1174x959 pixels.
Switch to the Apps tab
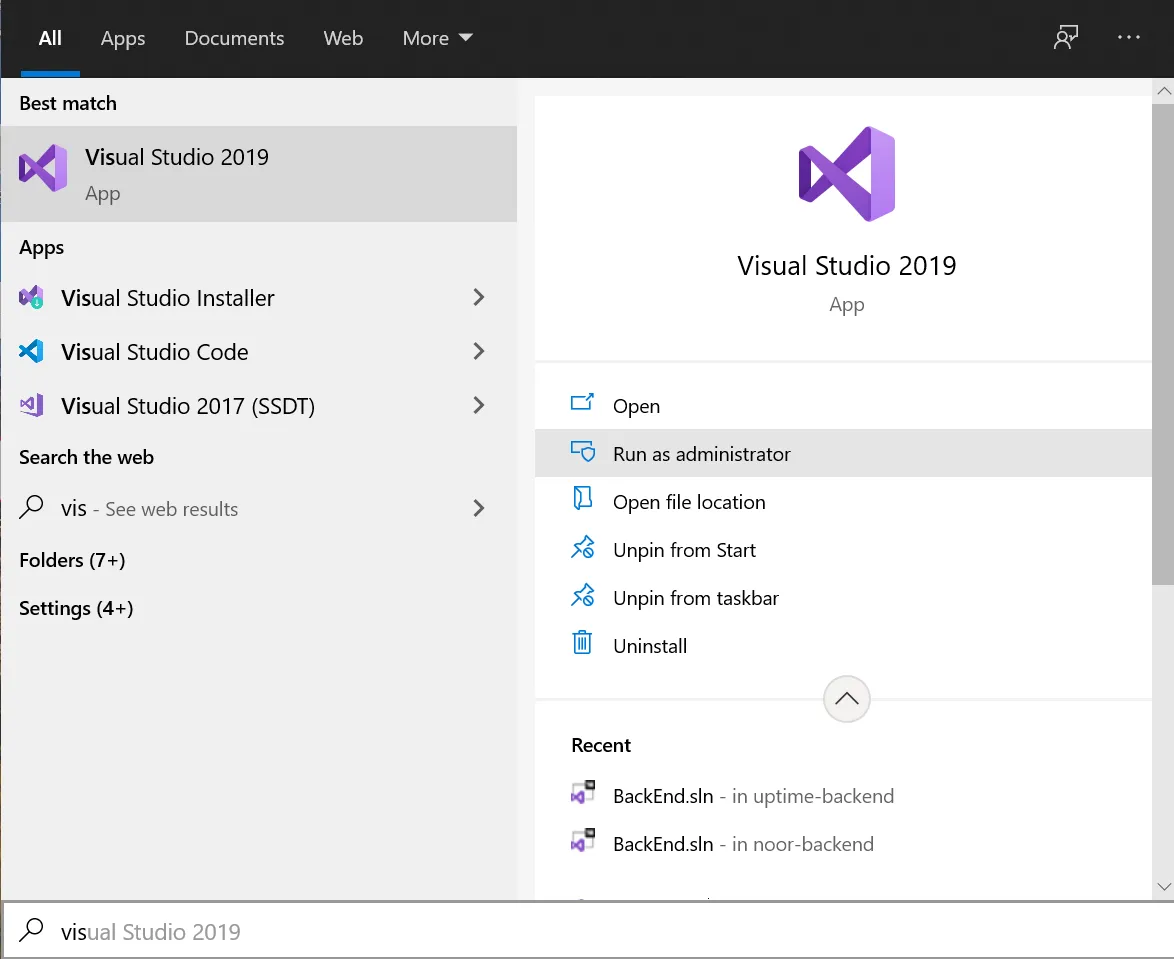[x=123, y=38]
